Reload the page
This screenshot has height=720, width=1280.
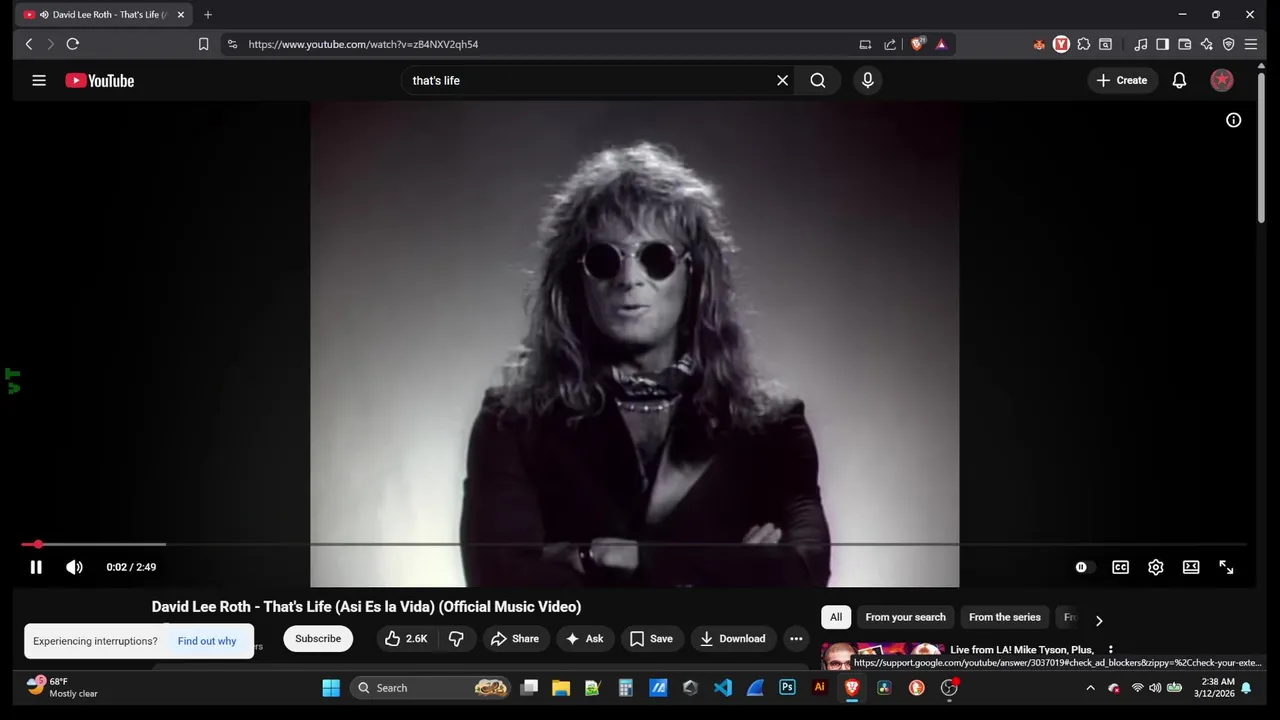[x=73, y=44]
